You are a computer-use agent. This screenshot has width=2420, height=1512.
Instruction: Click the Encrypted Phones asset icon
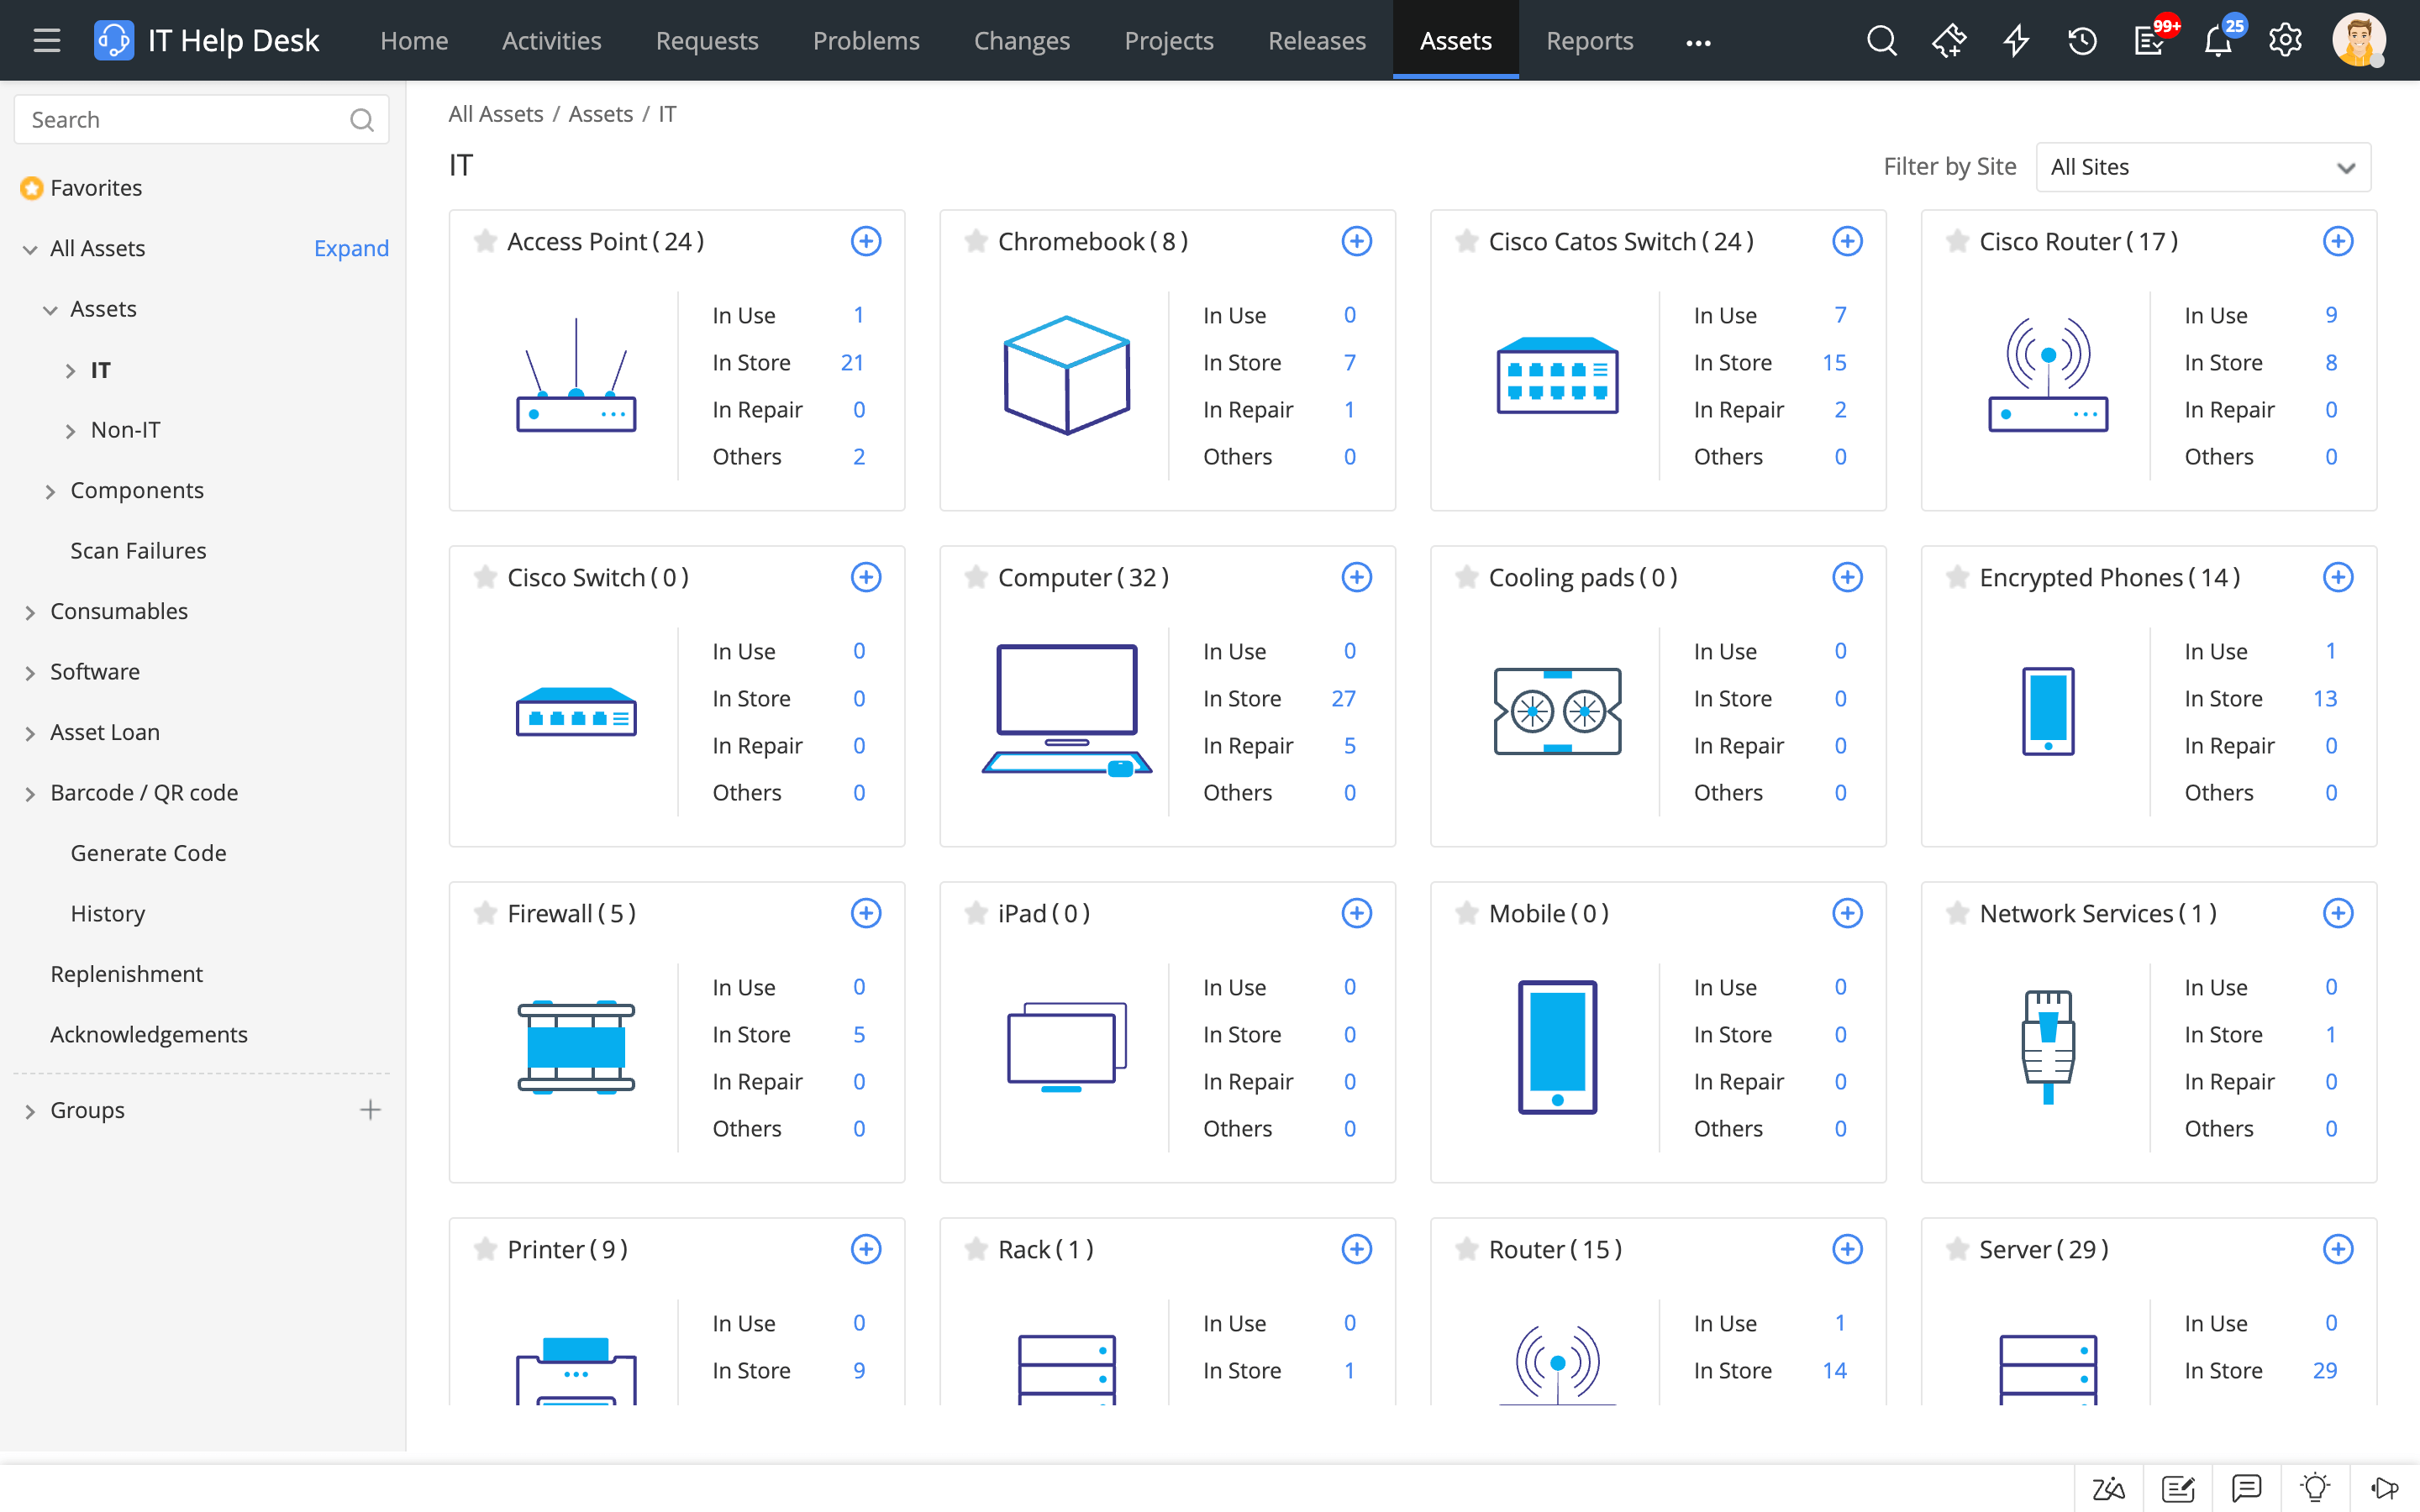(x=2049, y=711)
